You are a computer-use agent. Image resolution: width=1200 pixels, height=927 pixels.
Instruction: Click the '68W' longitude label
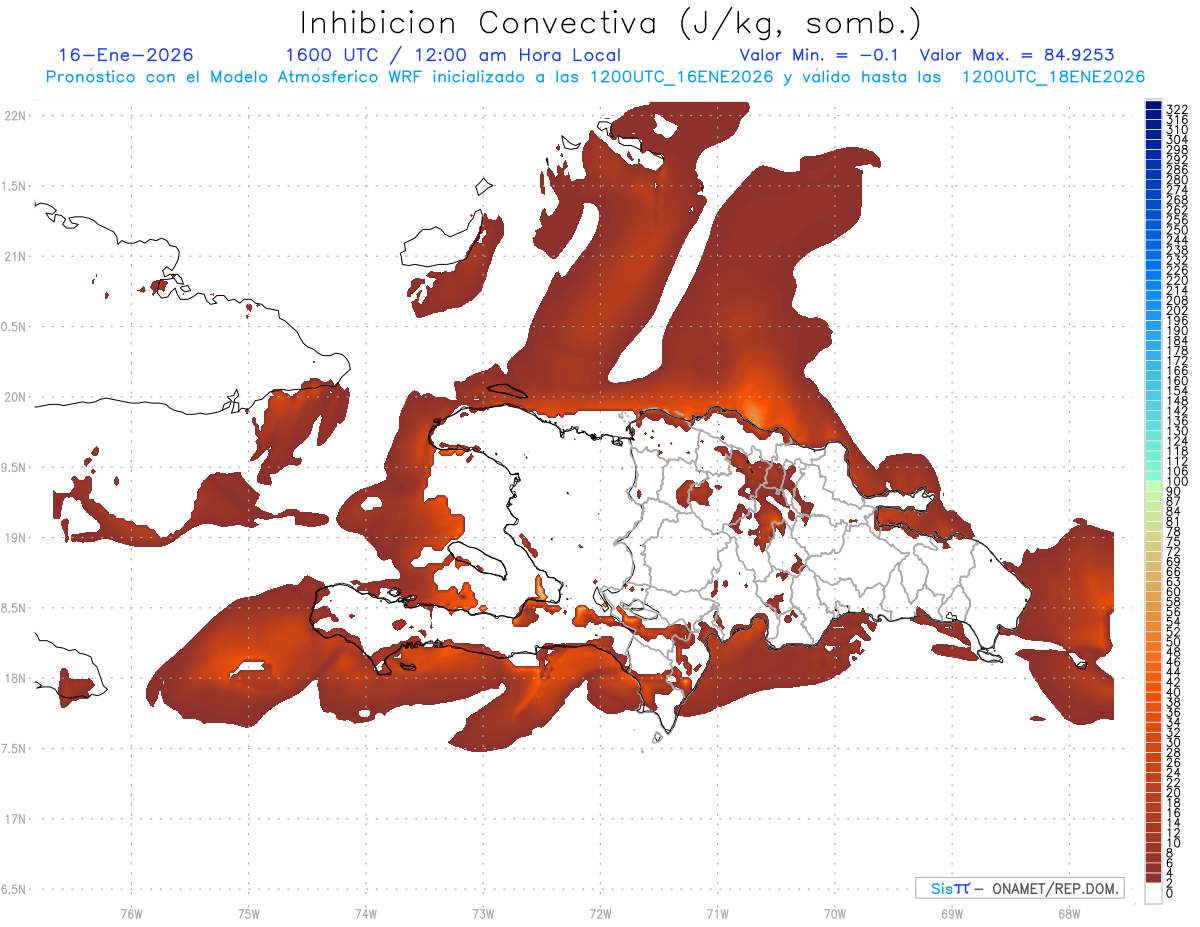pyautogui.click(x=1069, y=912)
